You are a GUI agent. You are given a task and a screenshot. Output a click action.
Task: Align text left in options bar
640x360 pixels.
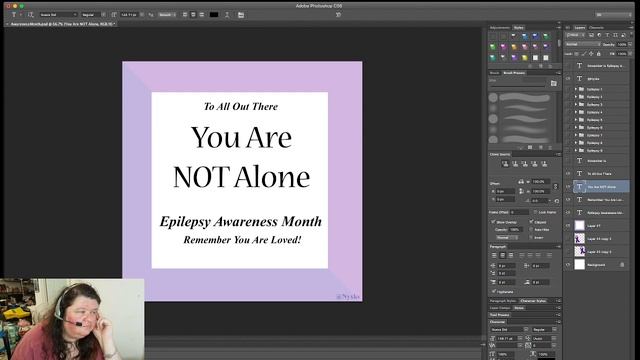coord(185,15)
